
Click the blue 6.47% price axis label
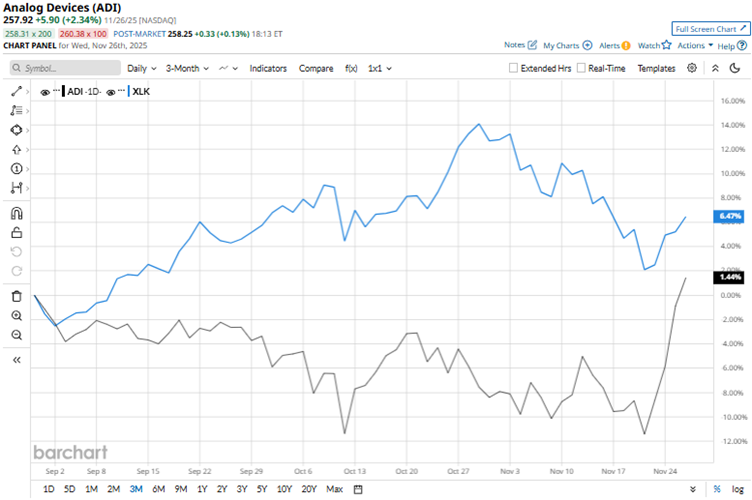[x=730, y=216]
